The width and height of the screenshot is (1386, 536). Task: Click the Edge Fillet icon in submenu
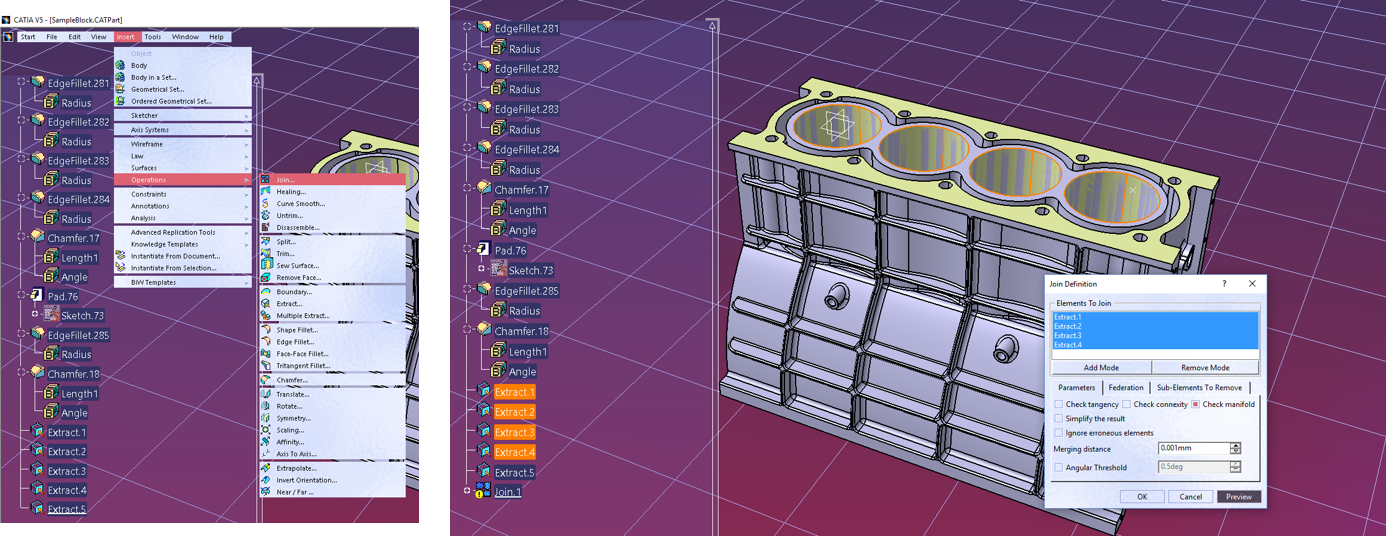[266, 342]
